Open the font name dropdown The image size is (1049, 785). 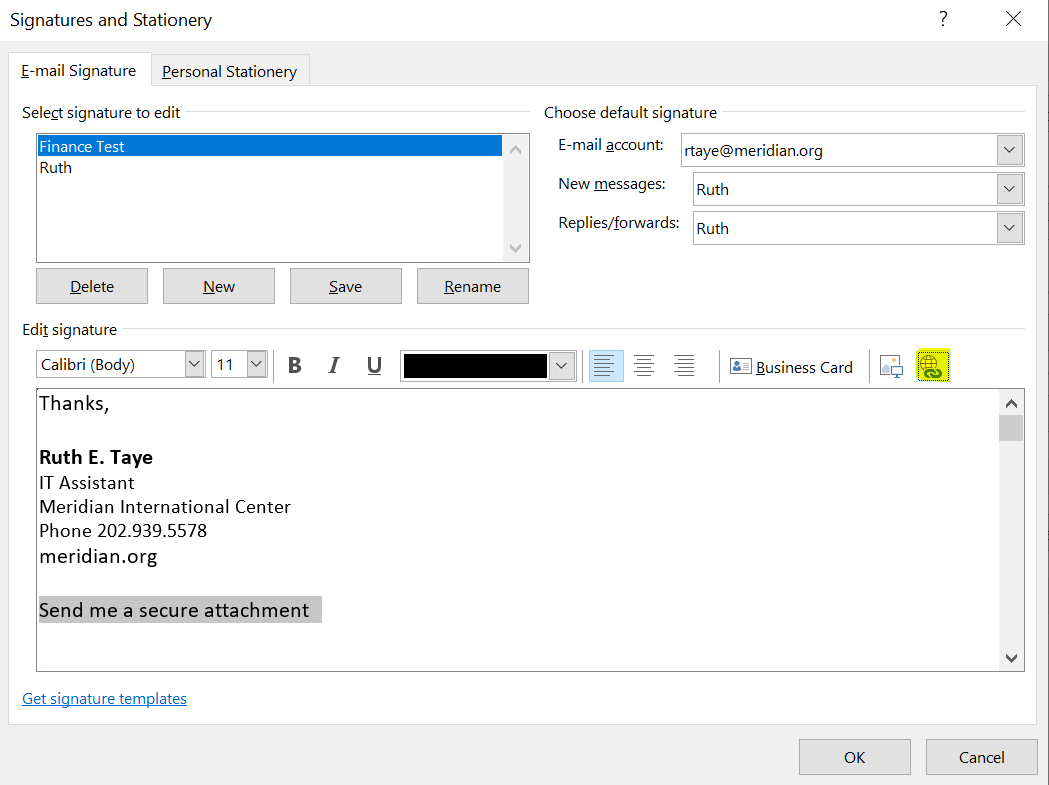coord(194,365)
